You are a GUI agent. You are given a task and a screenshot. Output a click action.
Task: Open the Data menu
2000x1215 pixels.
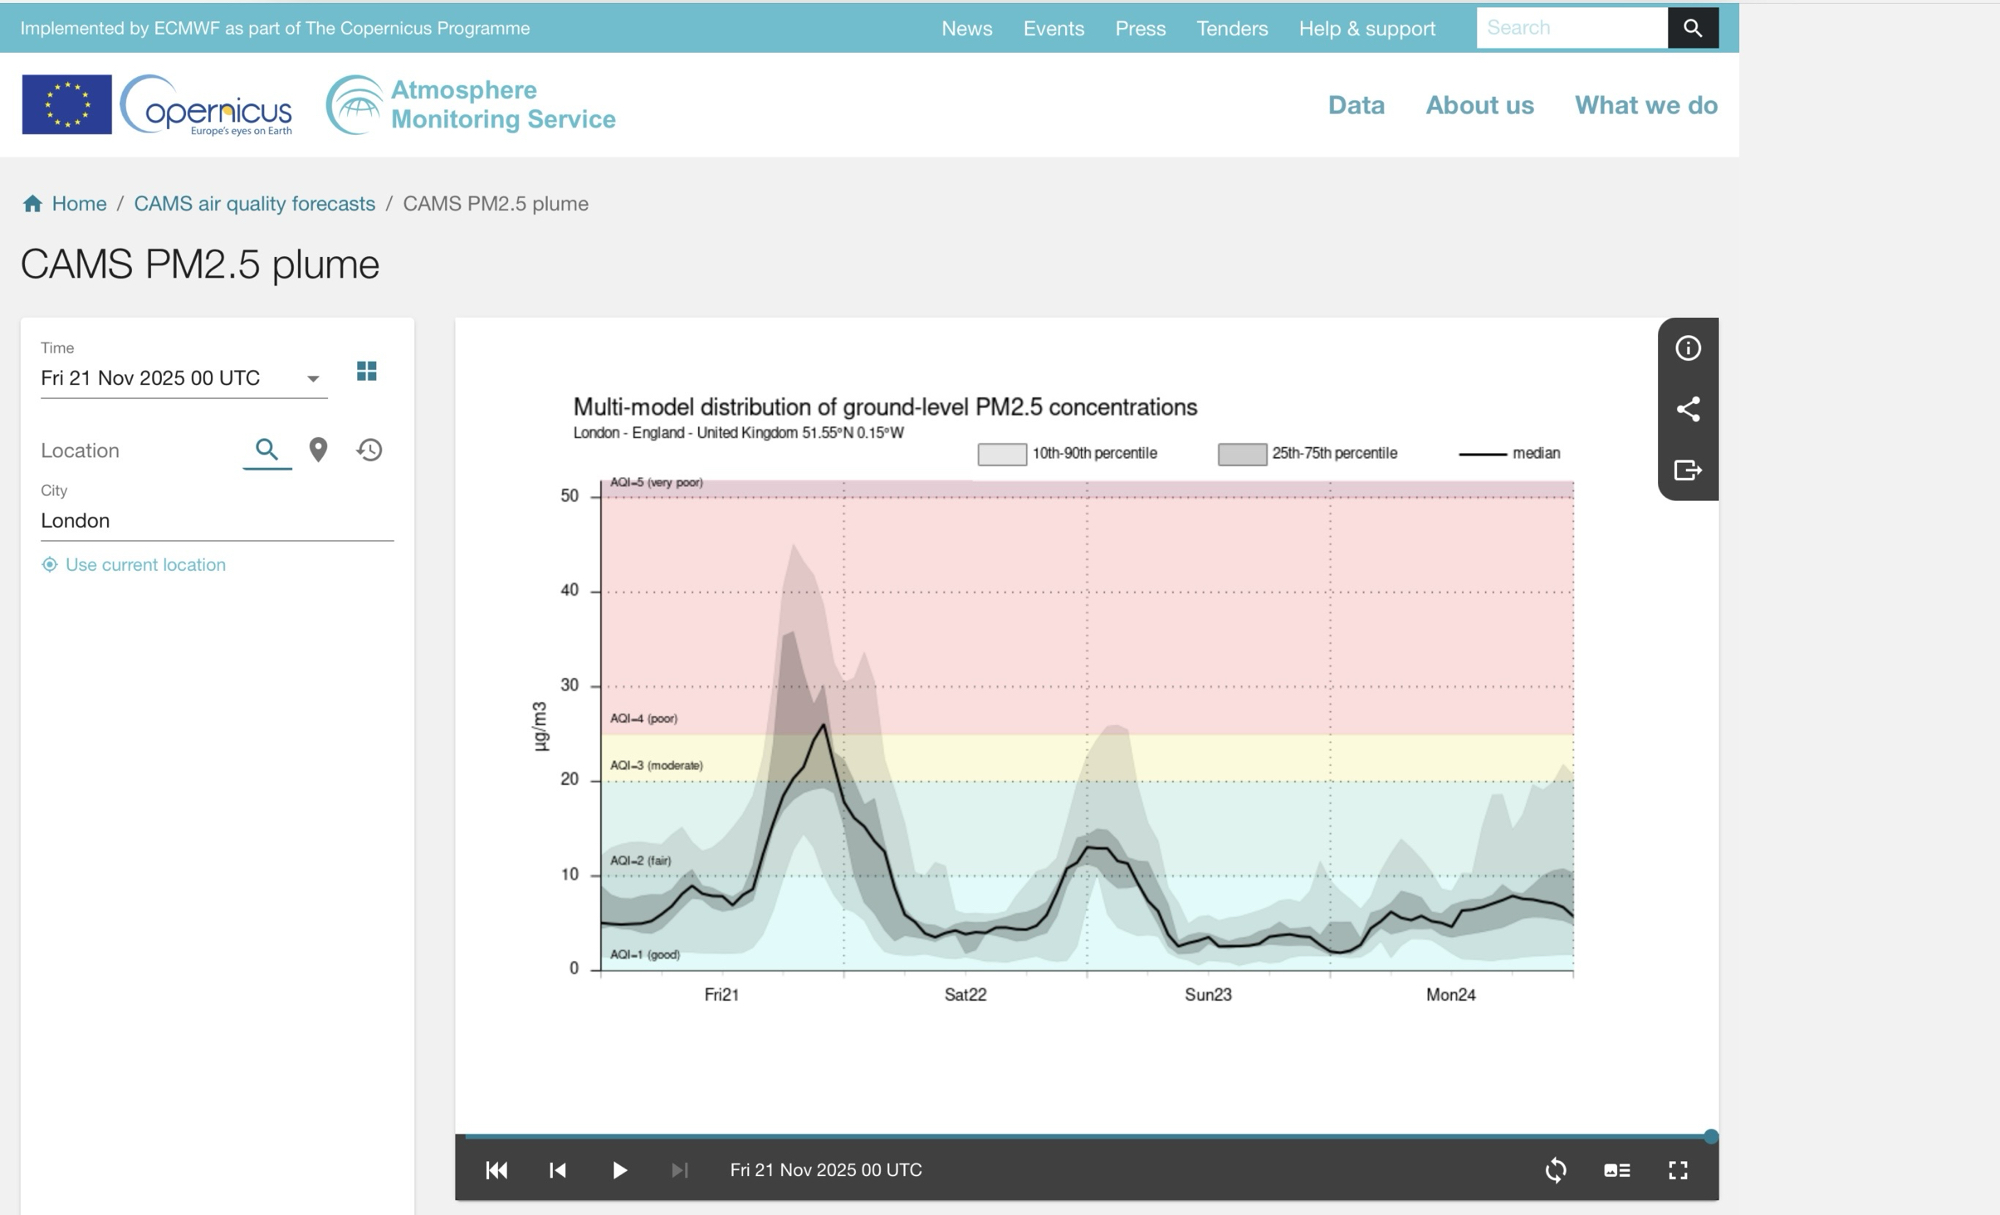1356,105
